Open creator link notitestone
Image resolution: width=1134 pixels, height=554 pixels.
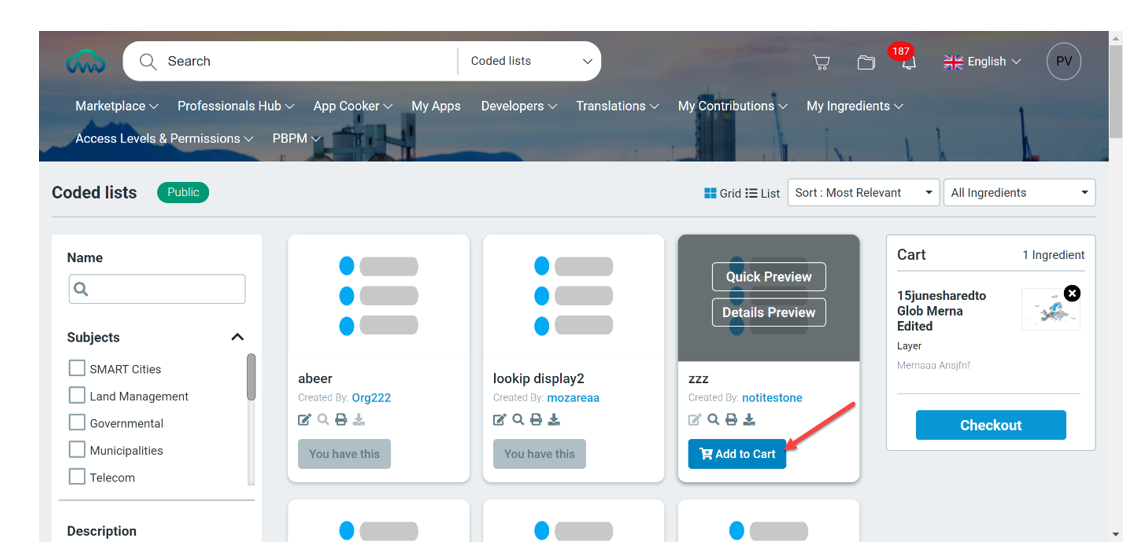pyautogui.click(x=772, y=398)
